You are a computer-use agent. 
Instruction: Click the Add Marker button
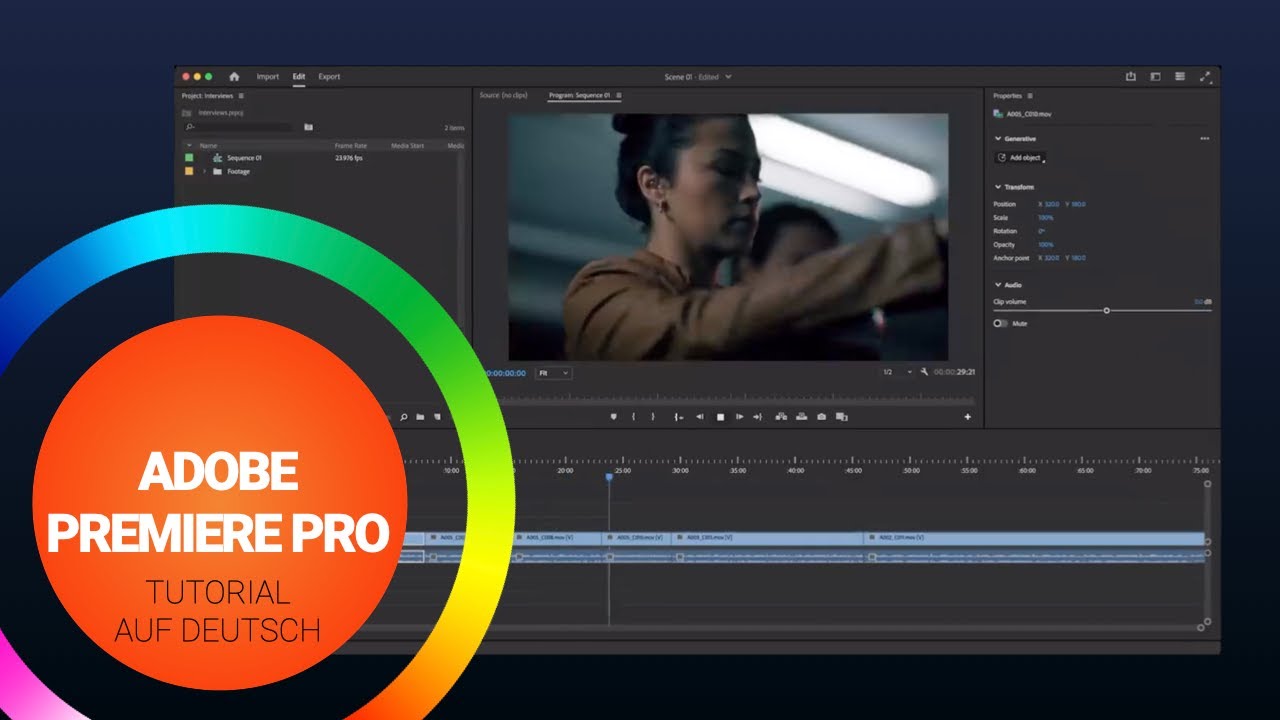pyautogui.click(x=613, y=417)
